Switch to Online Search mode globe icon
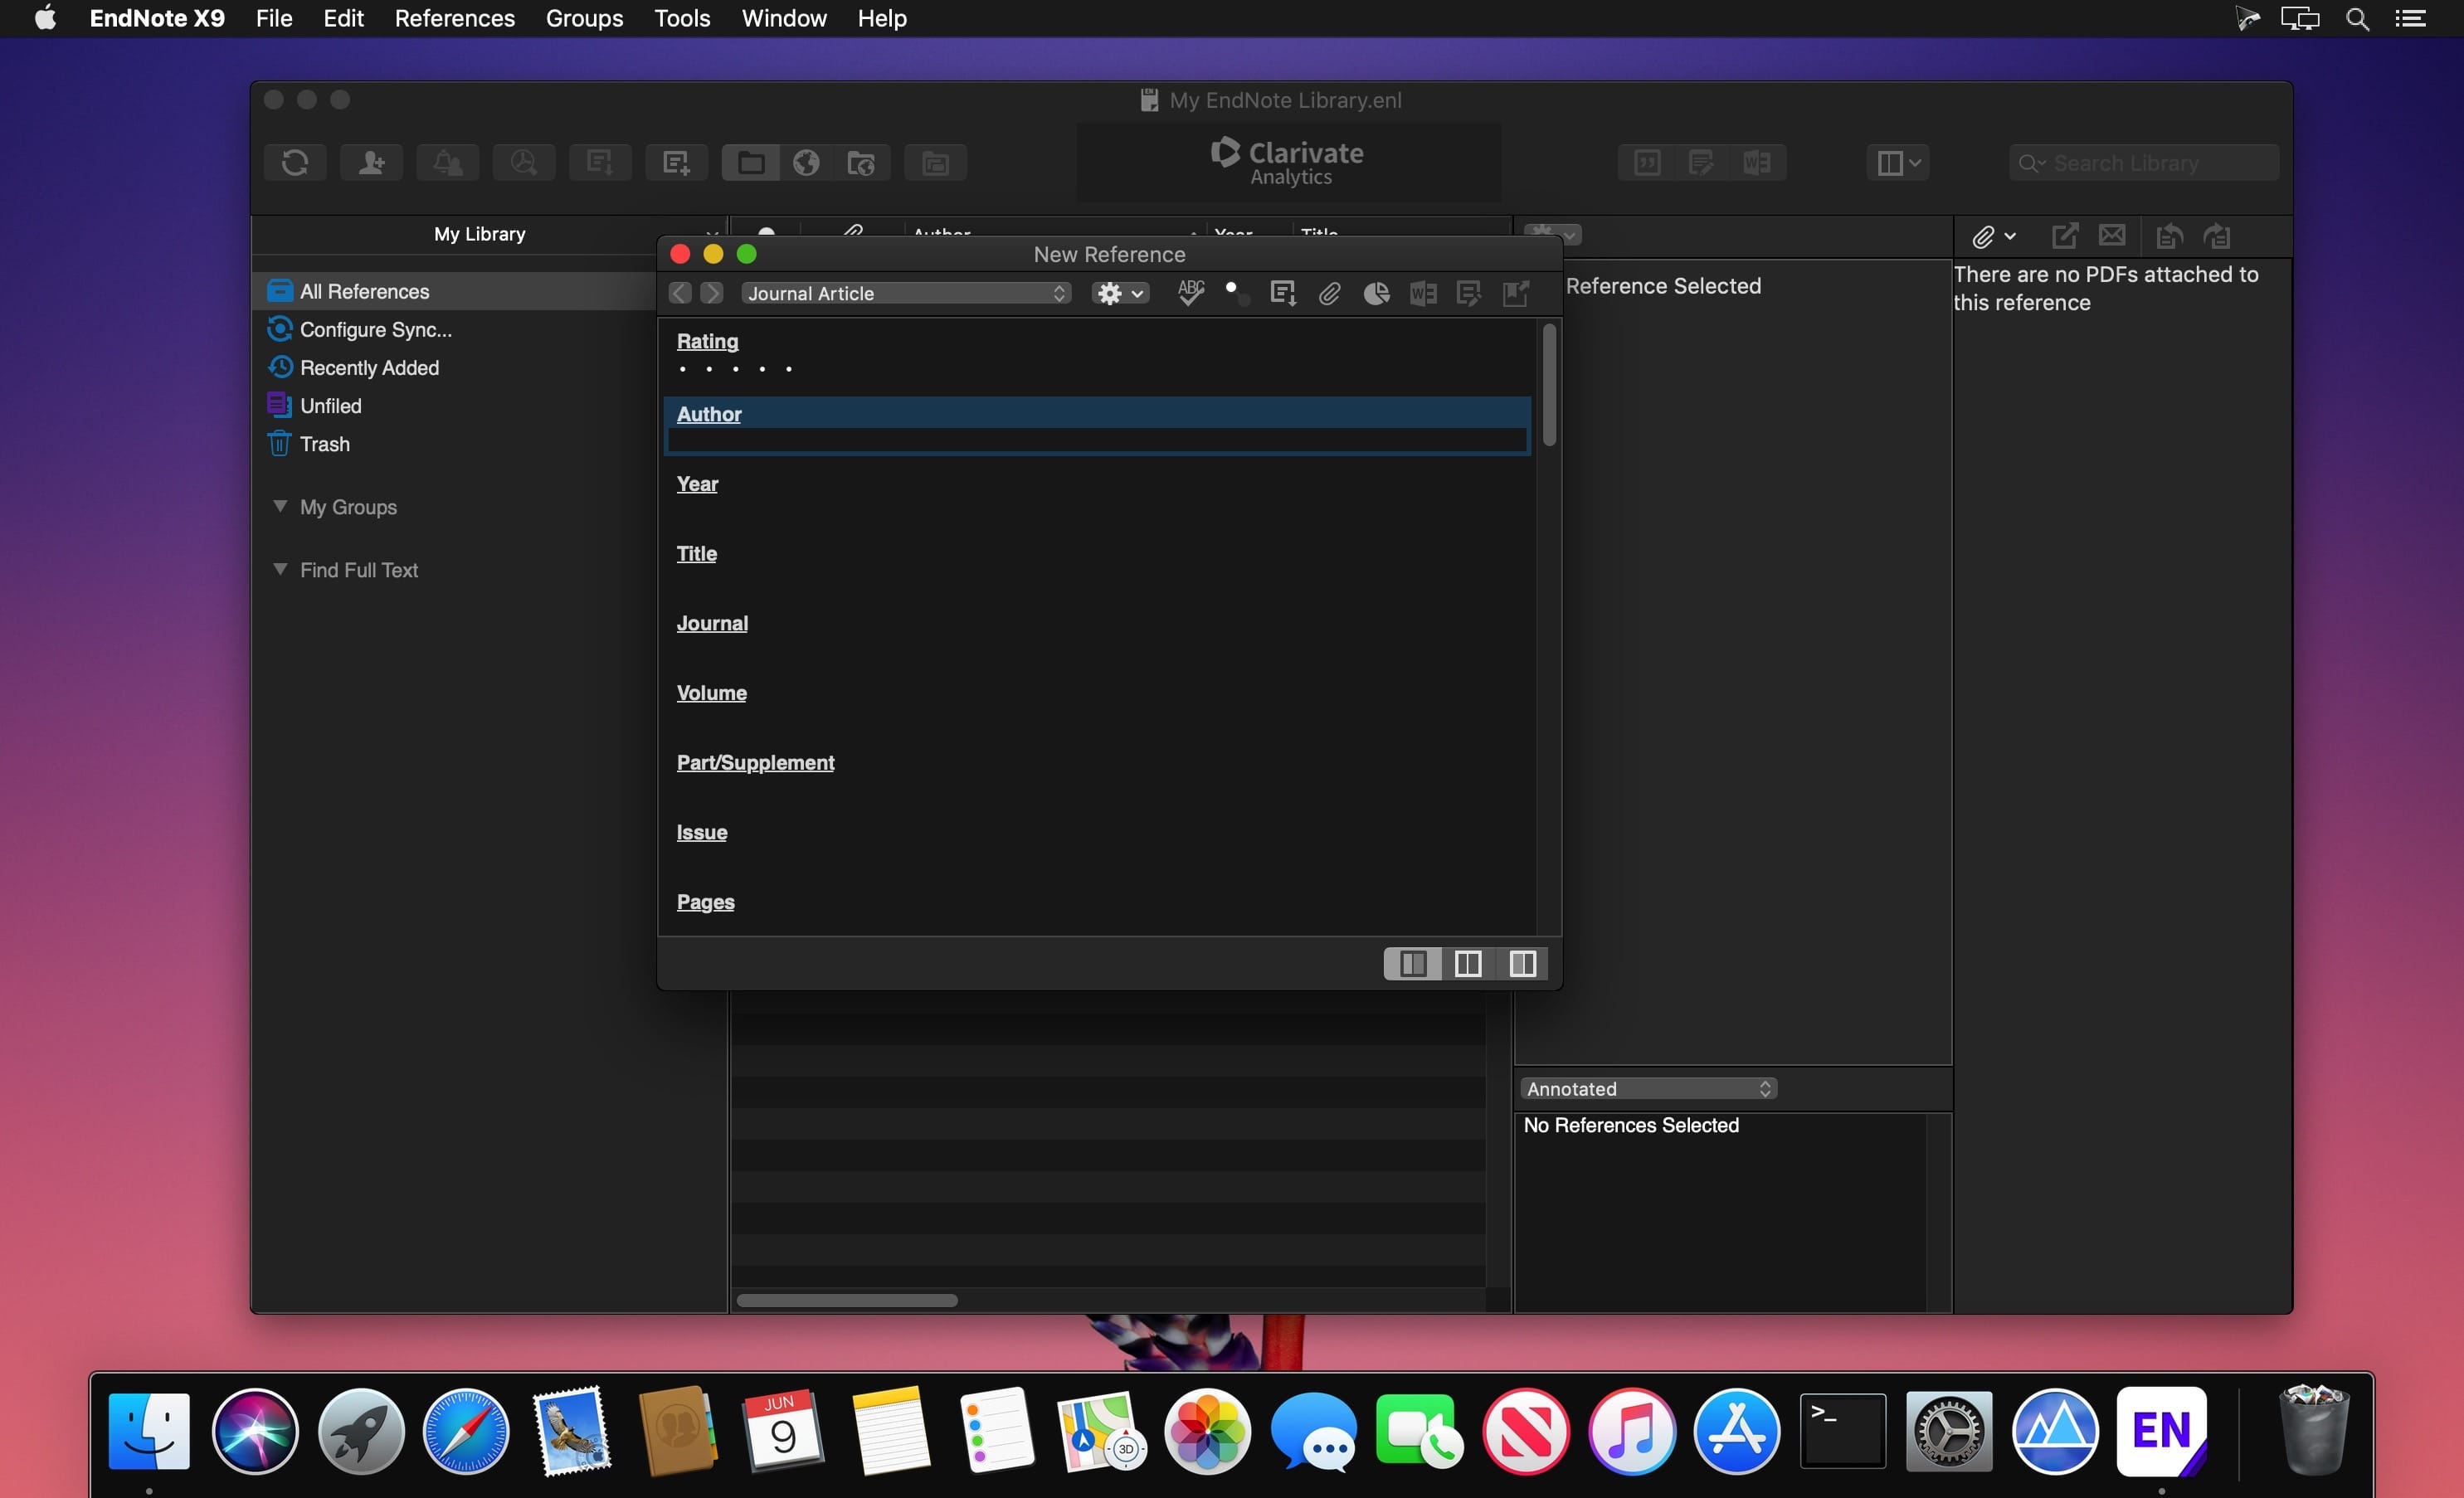 pos(806,162)
